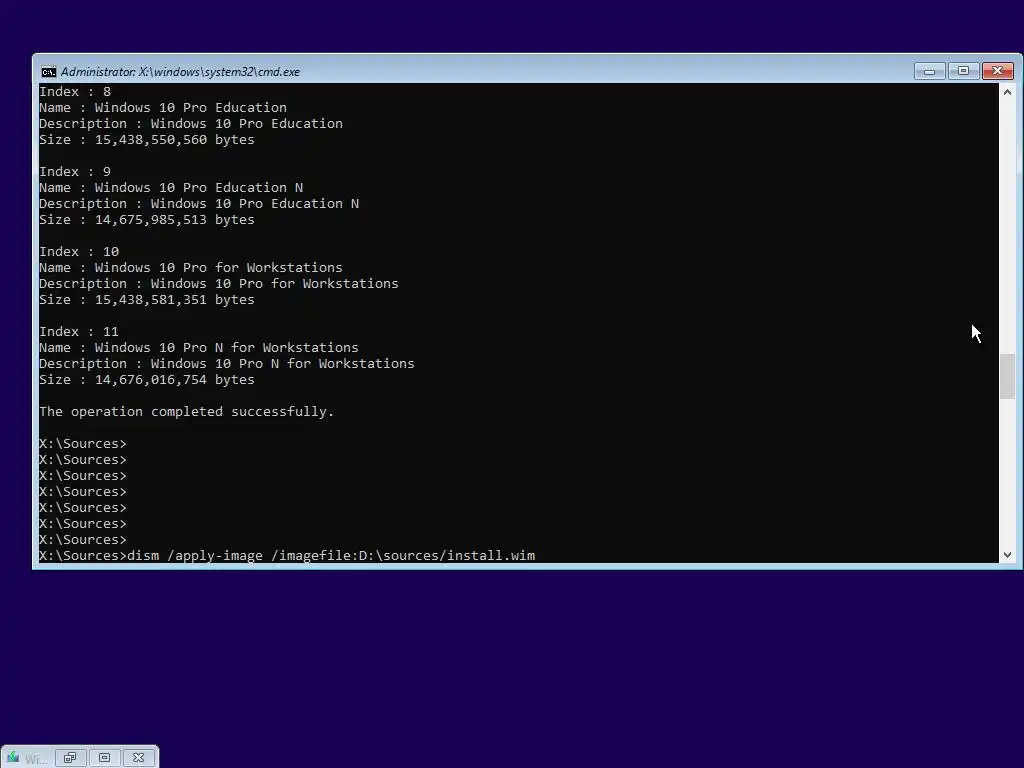This screenshot has height=768, width=1024.
Task: Click the "Size : 15,438,581,351 bytes" line
Action: [147, 300]
